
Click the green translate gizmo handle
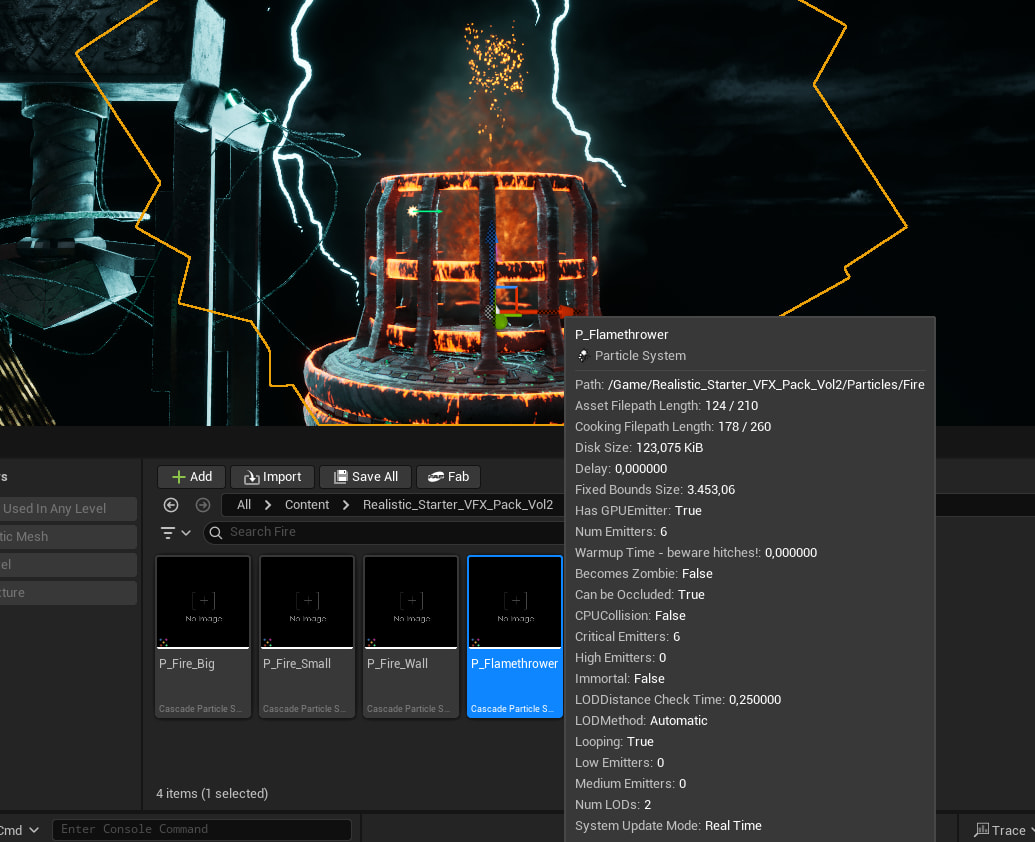click(x=502, y=322)
